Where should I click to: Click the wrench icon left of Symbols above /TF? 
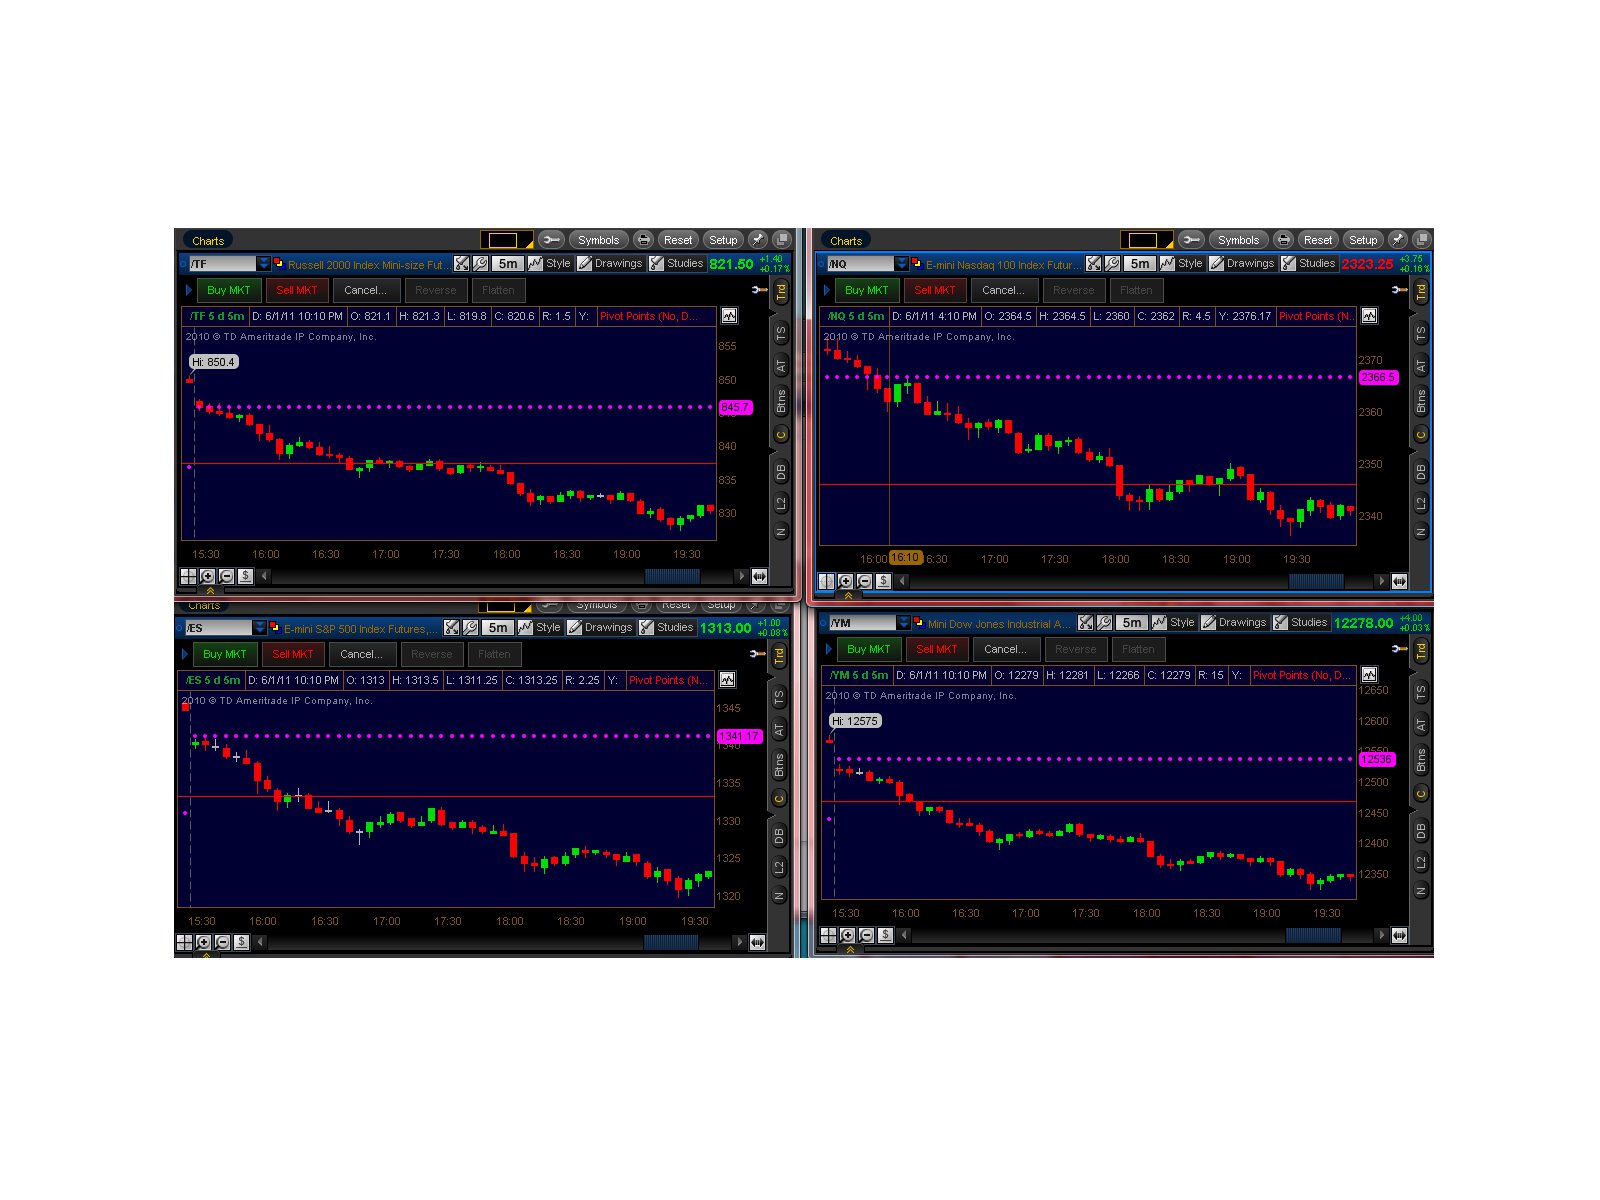pos(551,240)
